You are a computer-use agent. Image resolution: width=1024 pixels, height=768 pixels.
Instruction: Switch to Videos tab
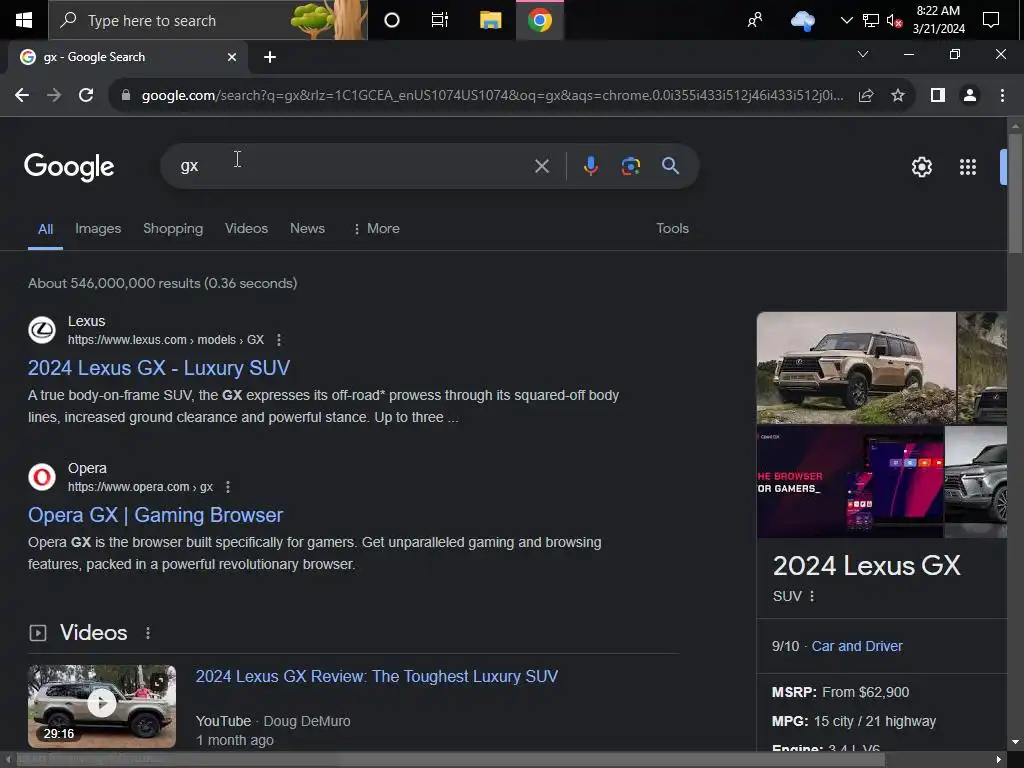(246, 229)
